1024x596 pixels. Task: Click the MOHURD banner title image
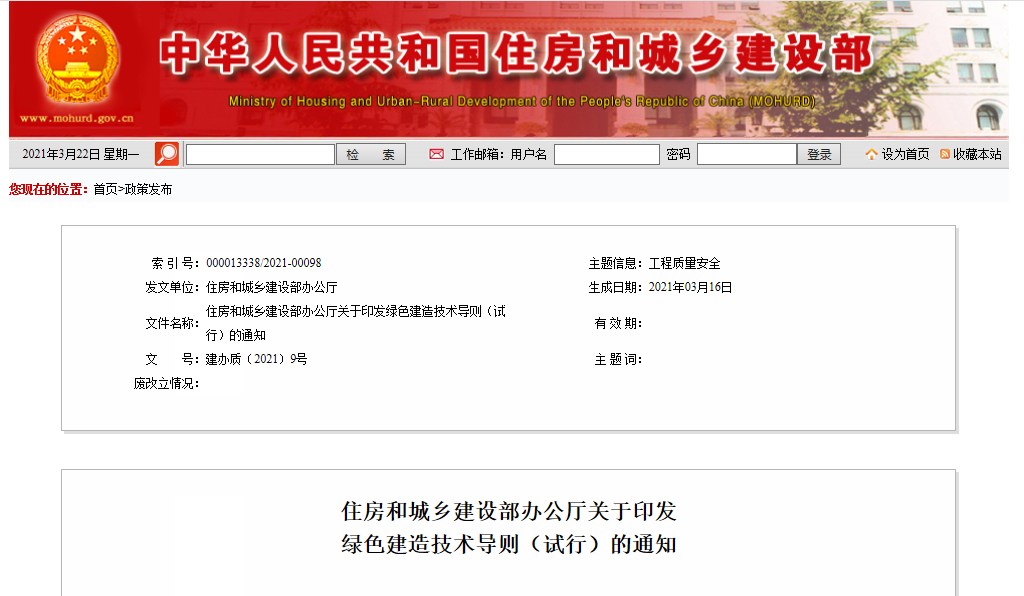pyautogui.click(x=520, y=58)
